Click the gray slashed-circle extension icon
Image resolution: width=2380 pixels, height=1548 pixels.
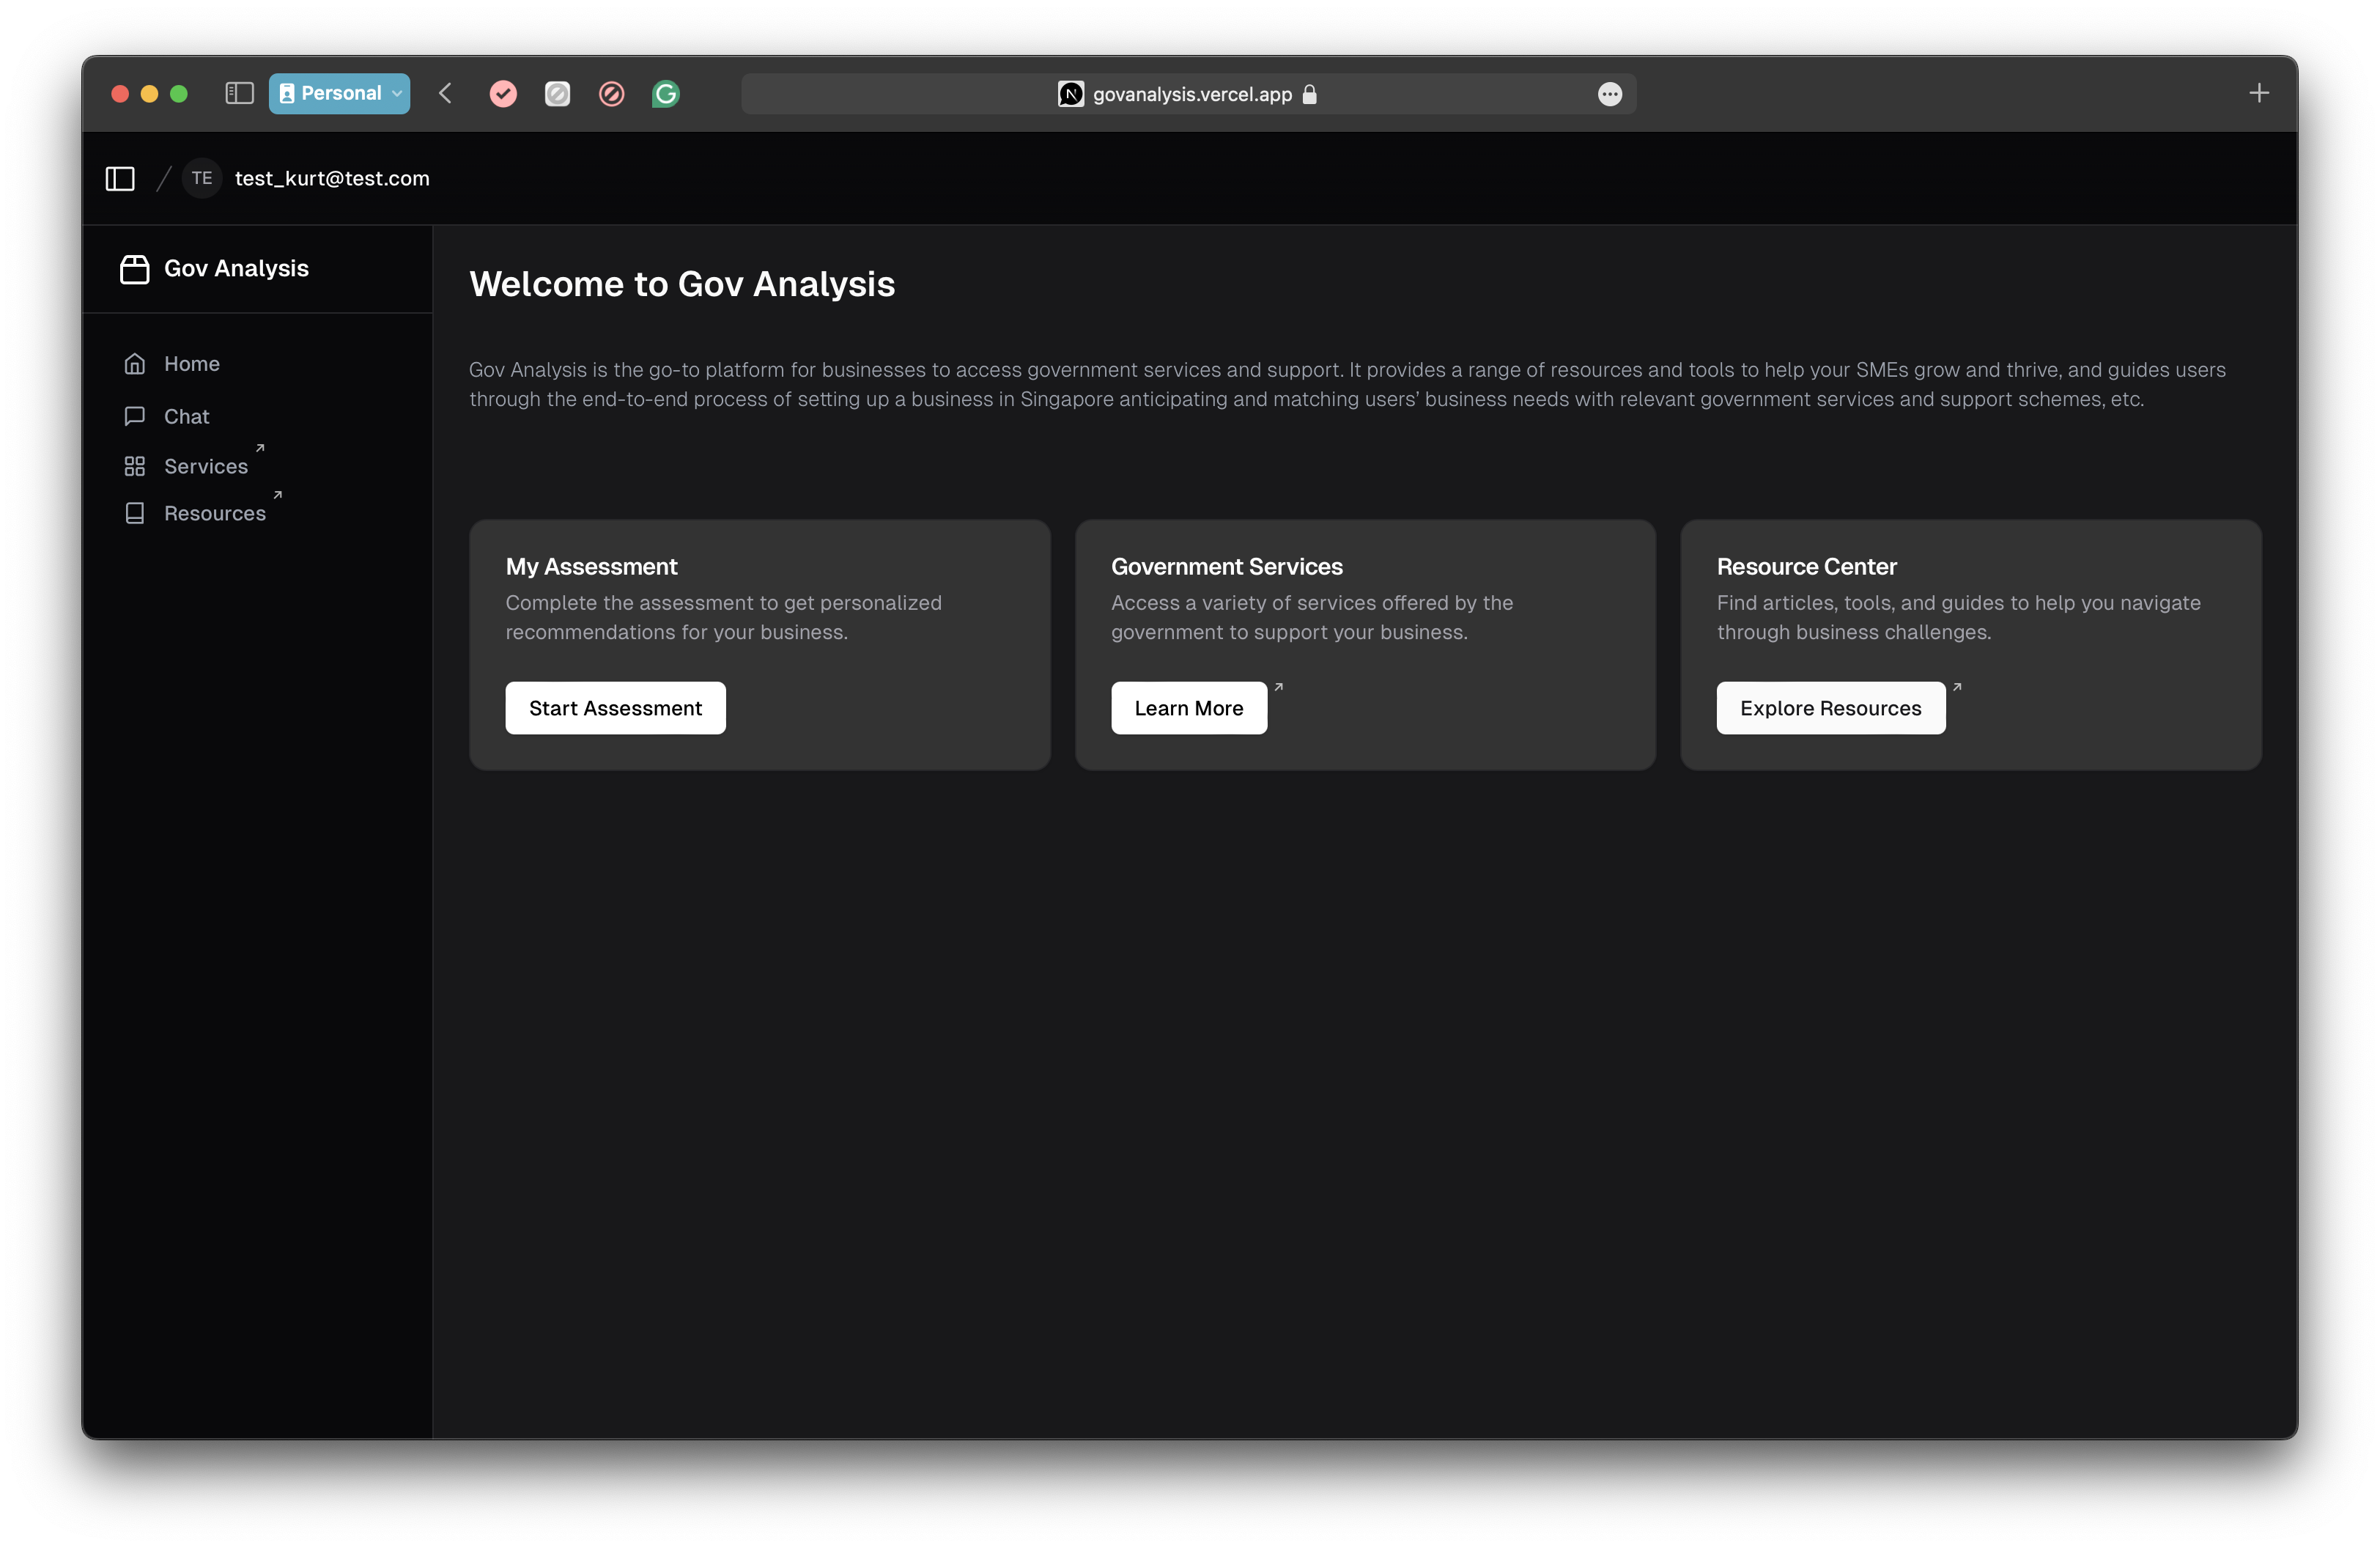[557, 94]
